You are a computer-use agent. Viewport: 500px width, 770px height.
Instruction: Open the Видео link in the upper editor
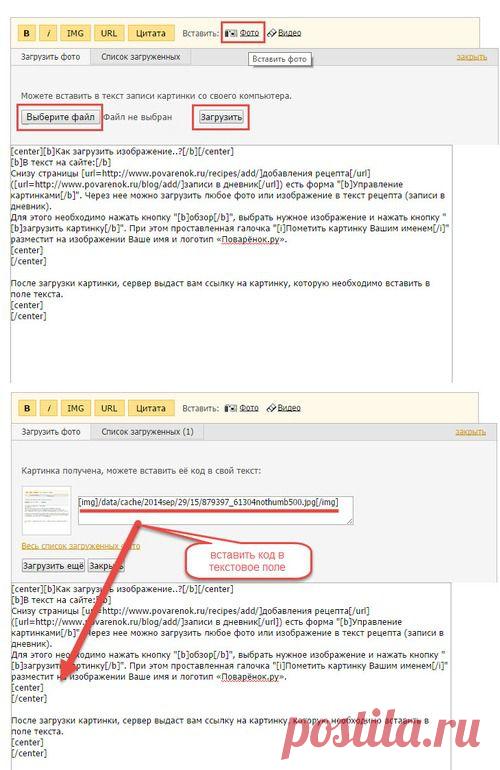(x=290, y=33)
